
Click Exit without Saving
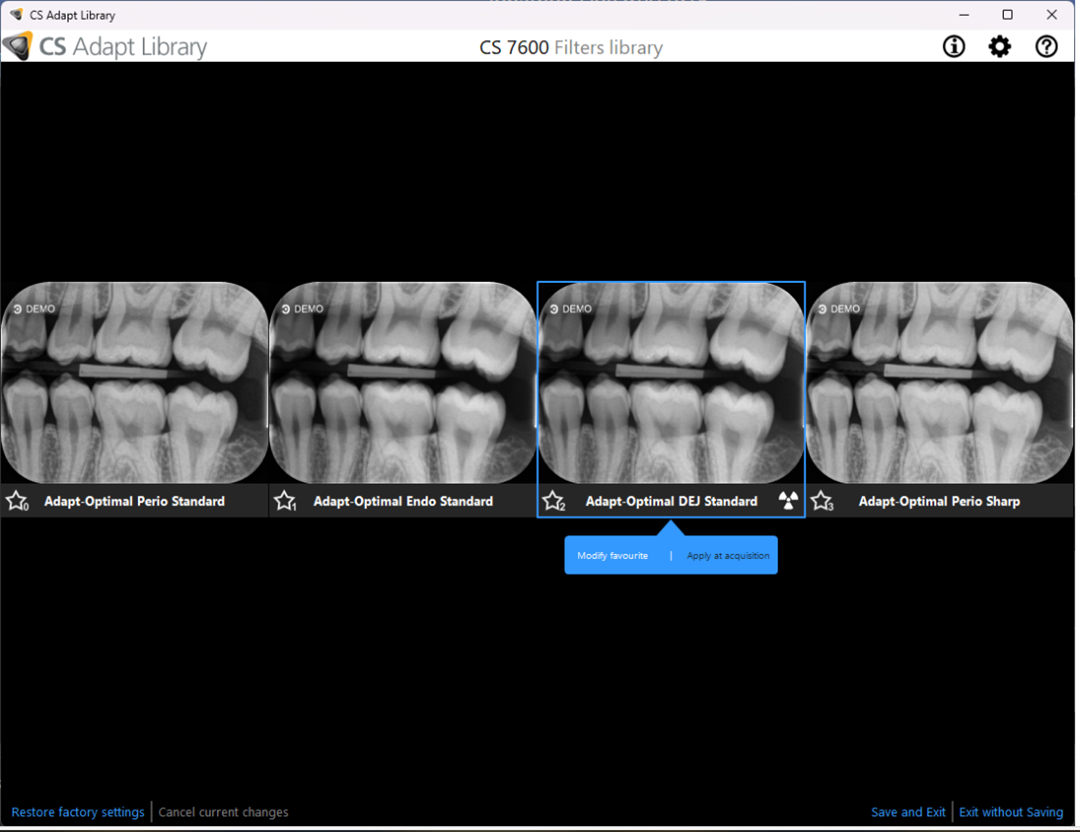tap(1011, 812)
